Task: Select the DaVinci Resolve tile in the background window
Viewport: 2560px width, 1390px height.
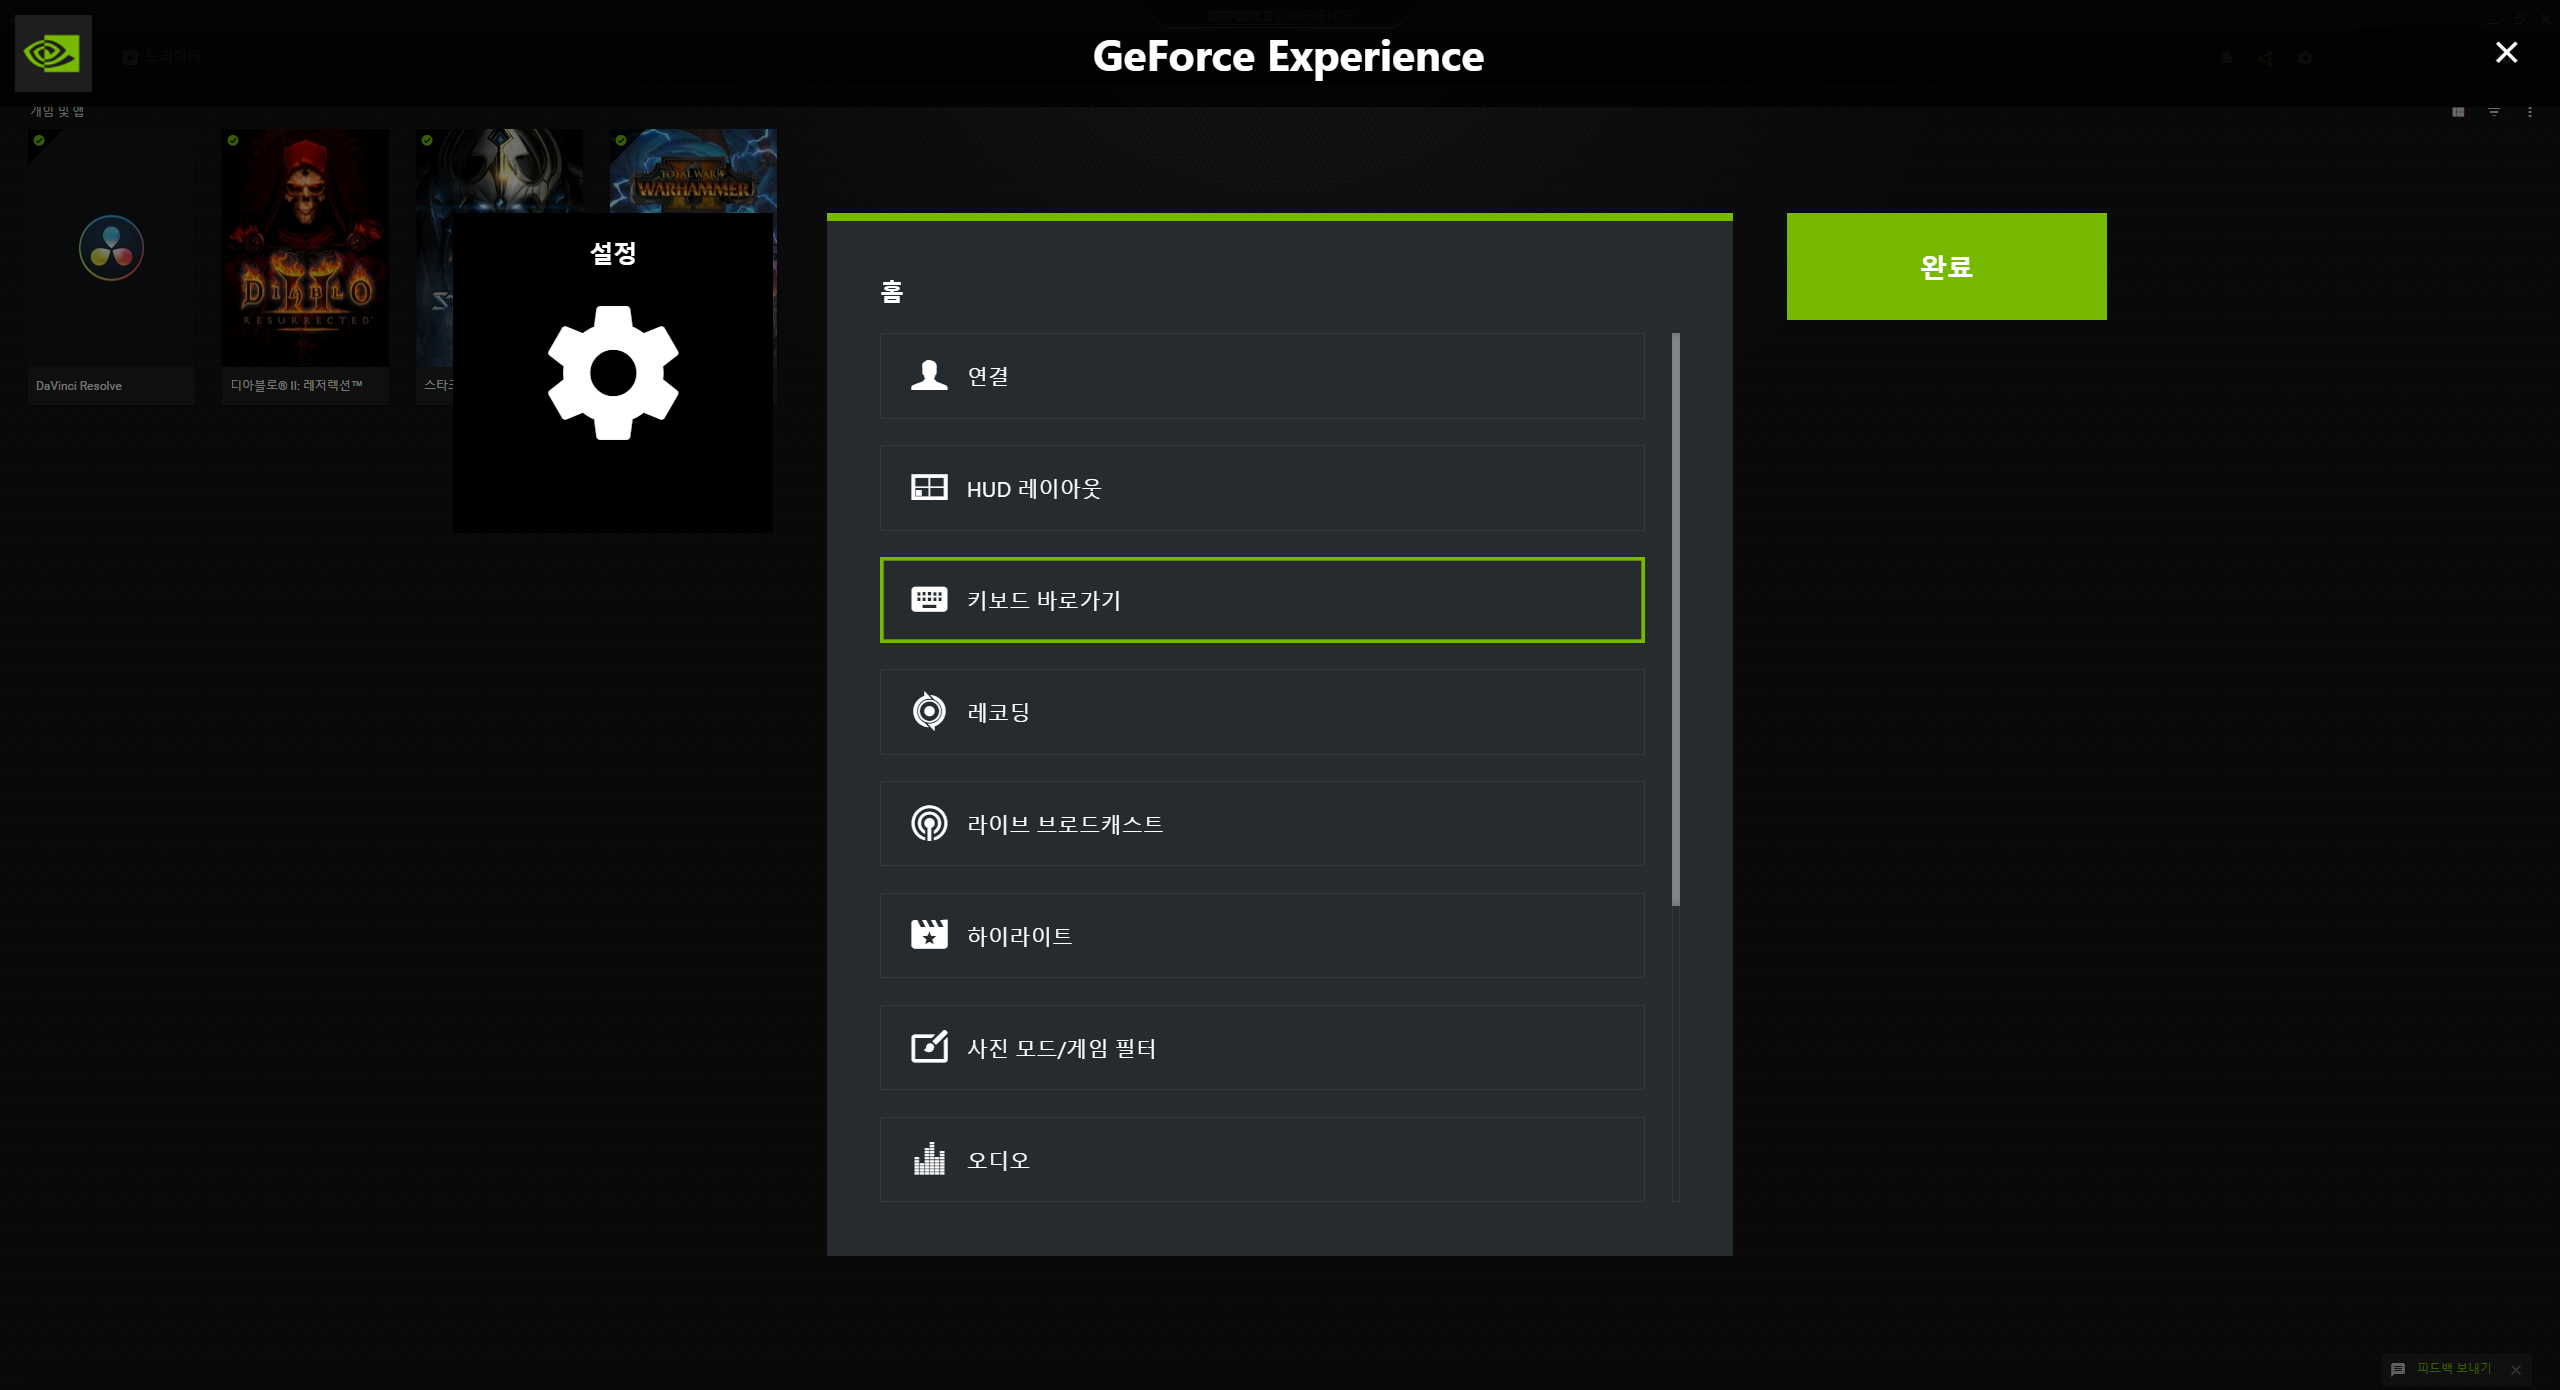Action: pyautogui.click(x=111, y=267)
